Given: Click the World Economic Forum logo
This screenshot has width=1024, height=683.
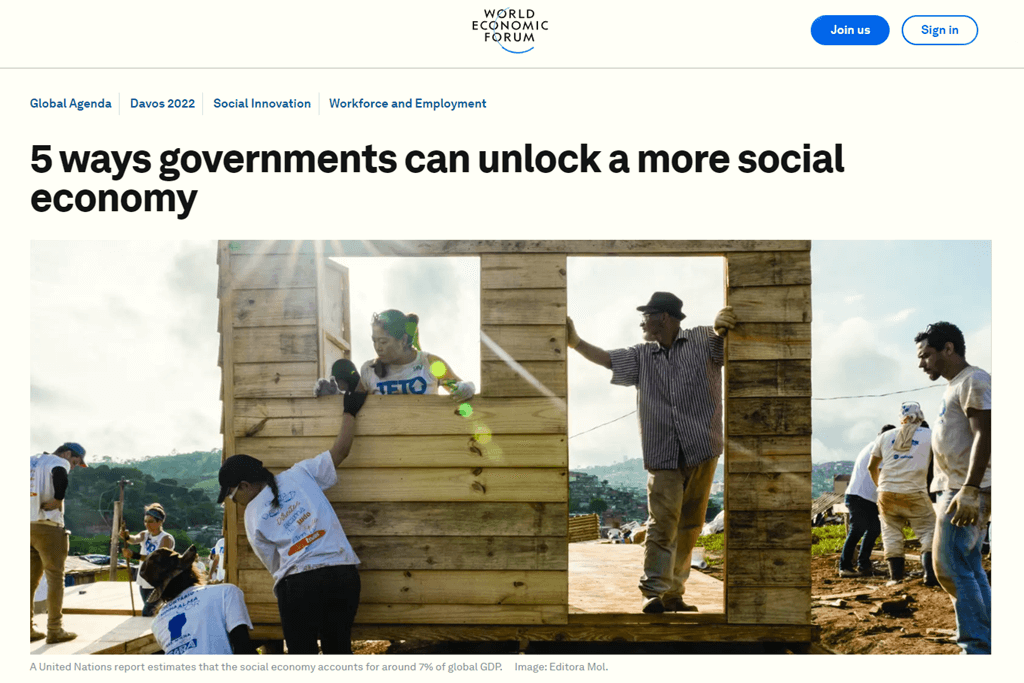Looking at the screenshot, I should point(510,30).
